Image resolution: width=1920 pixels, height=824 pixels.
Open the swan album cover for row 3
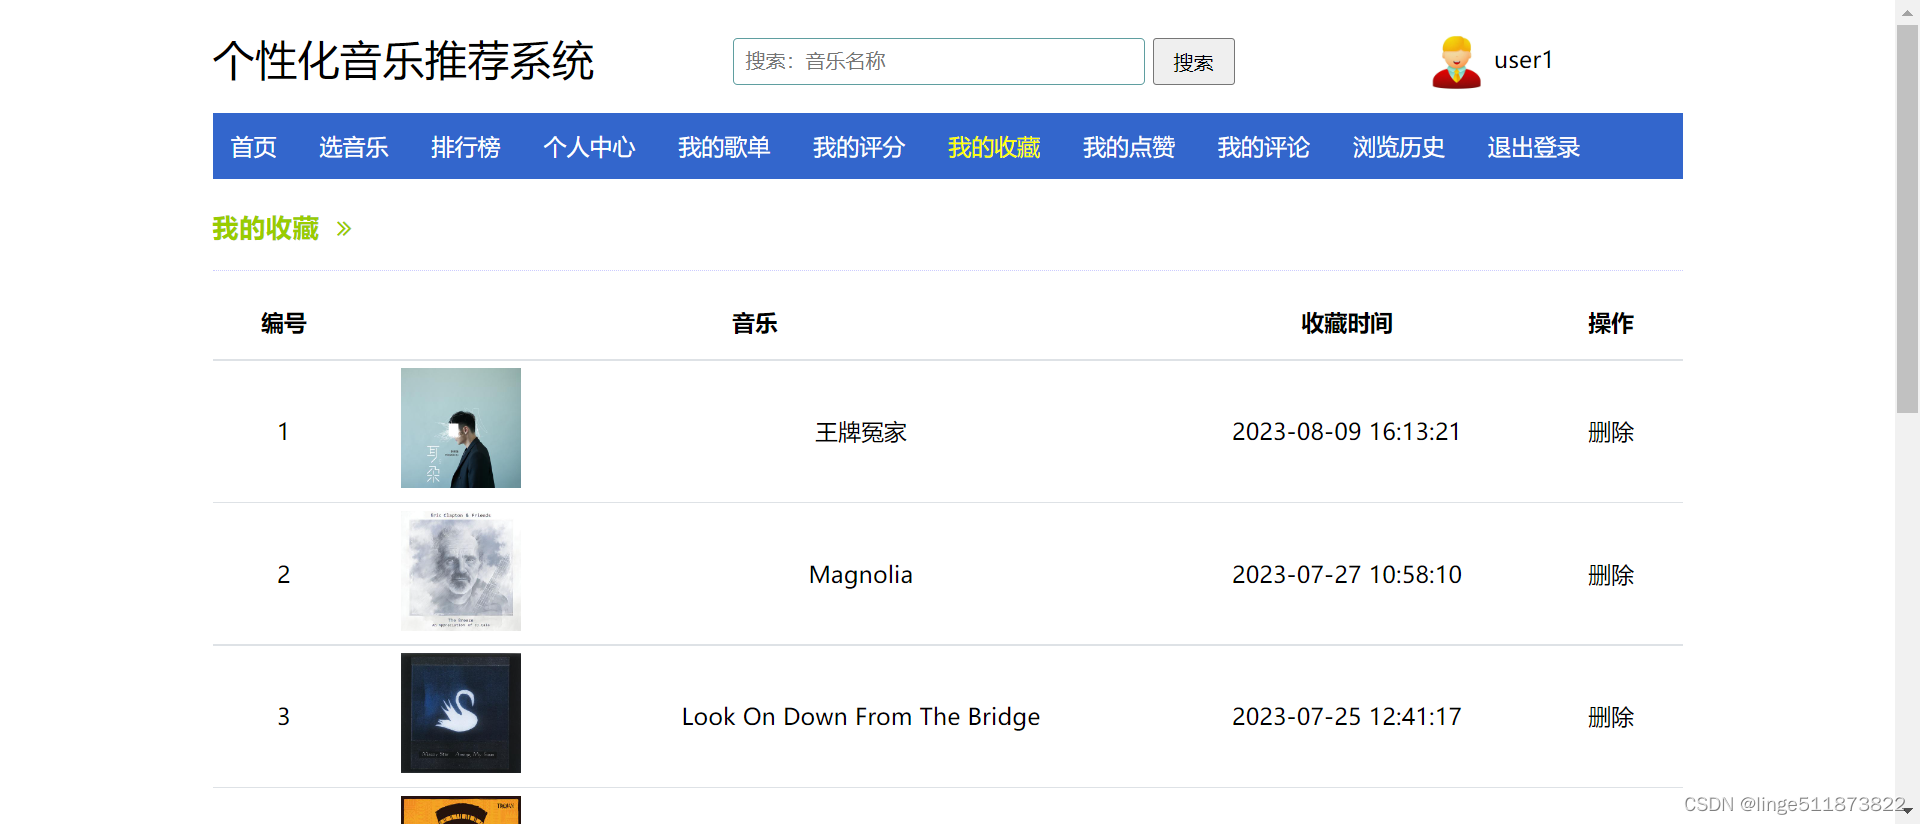tap(461, 713)
